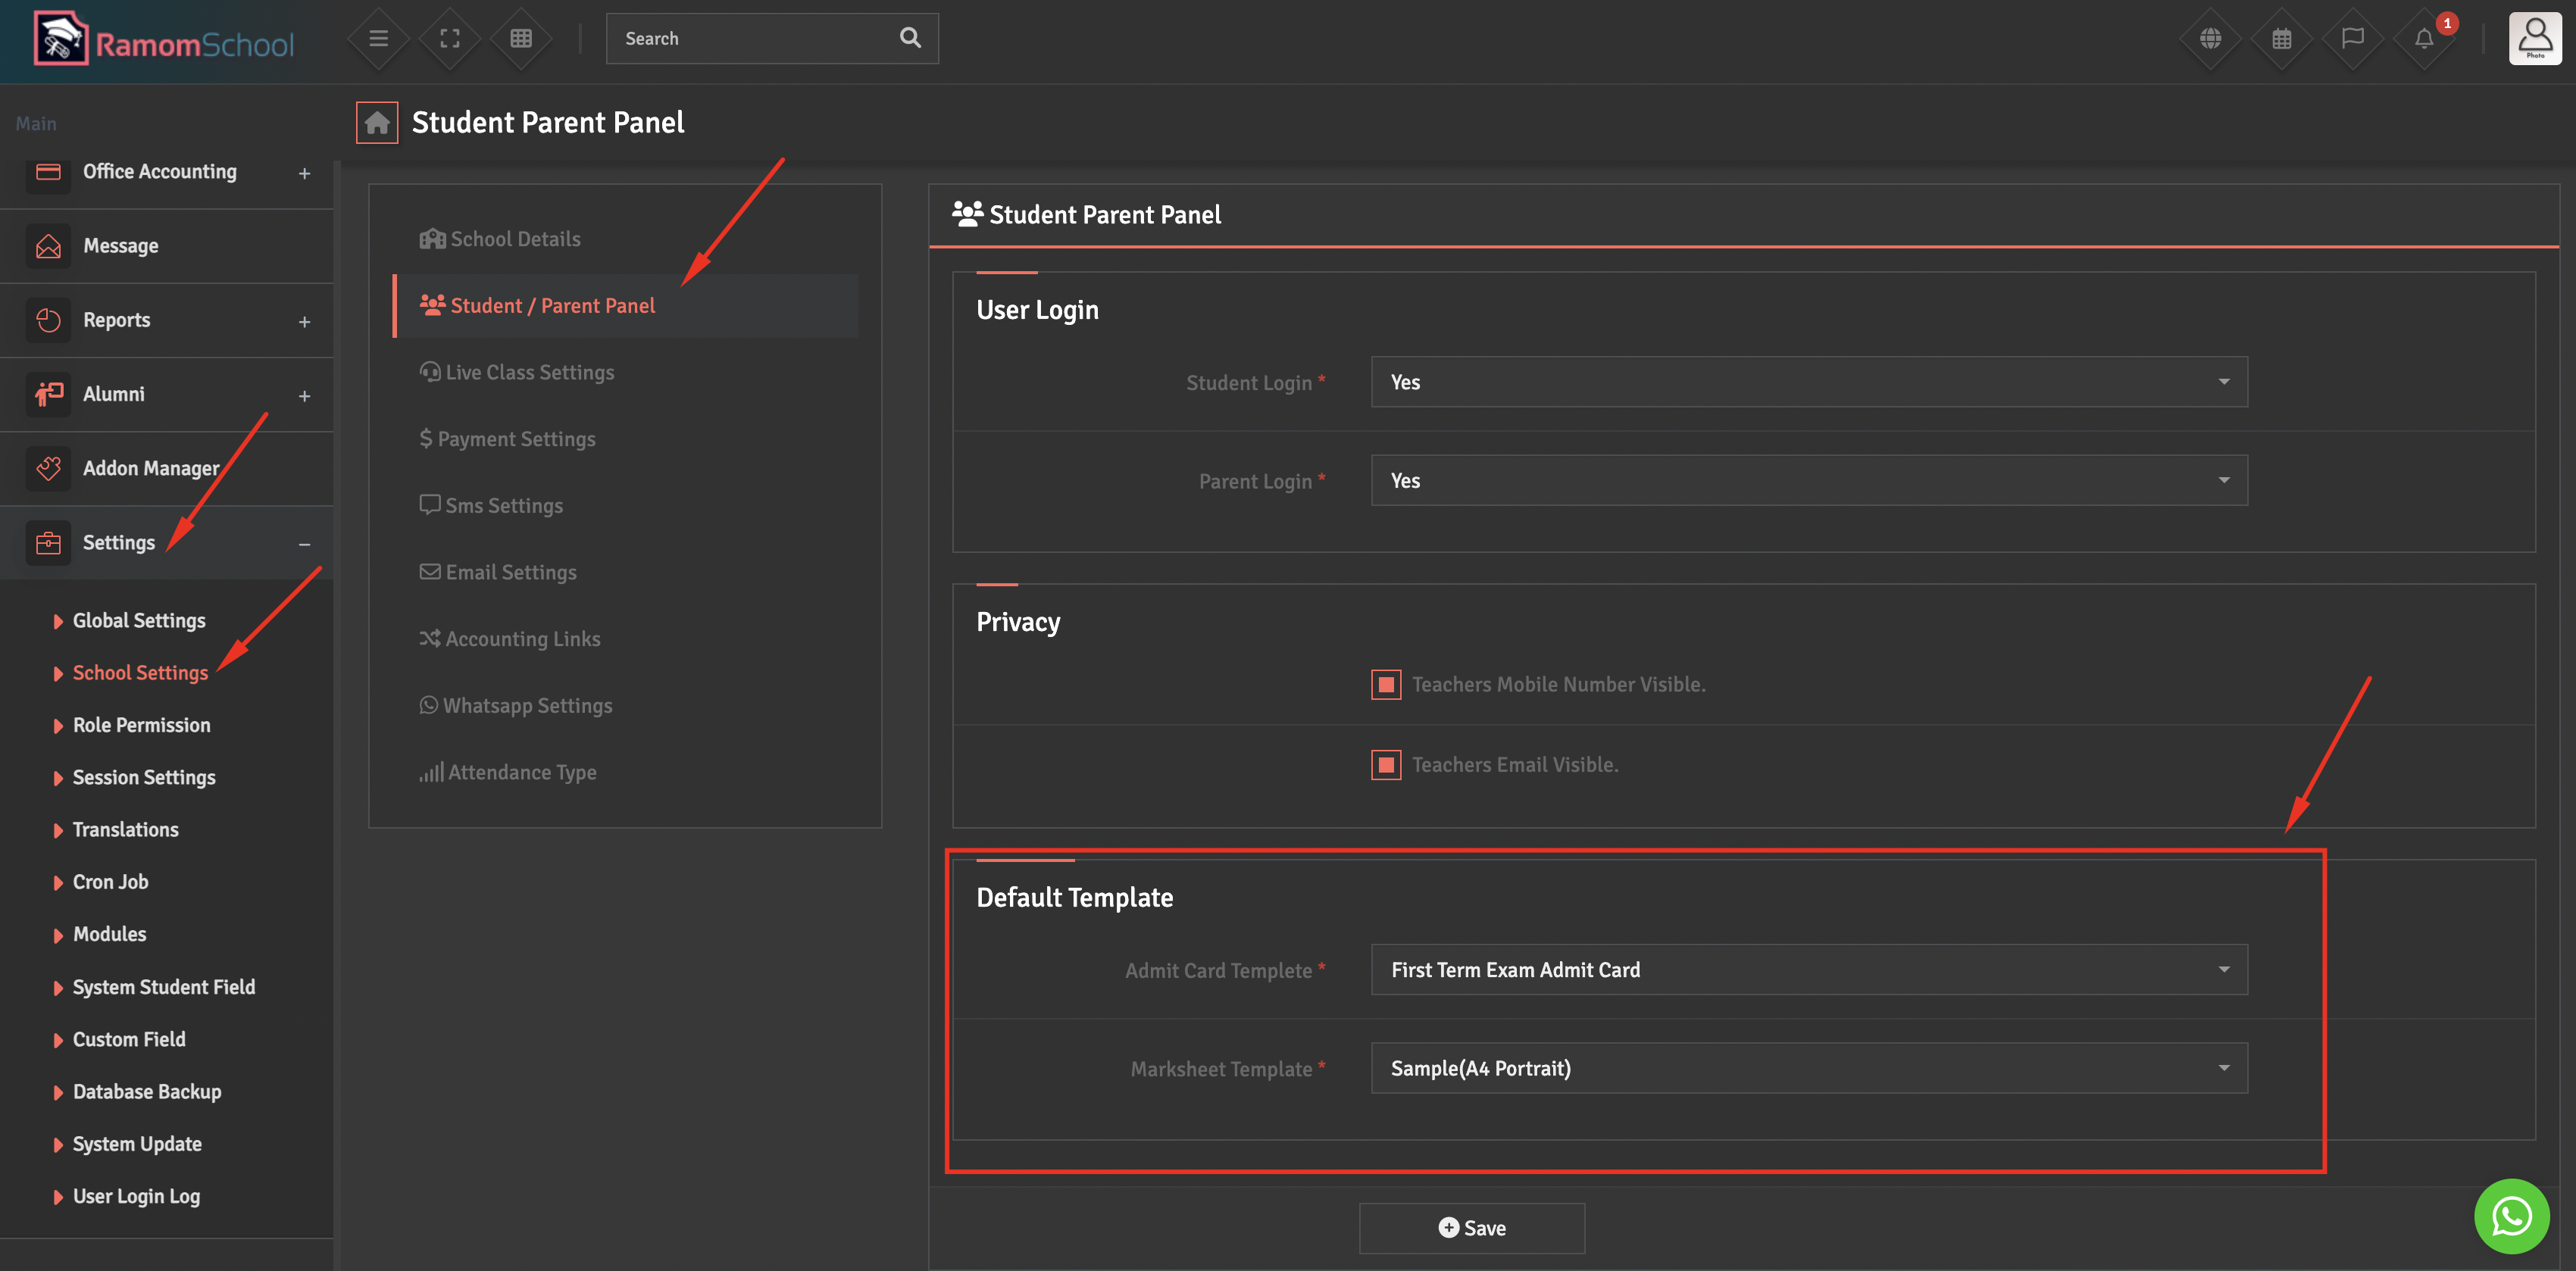Open Email Settings tab
The image size is (2576, 1271).
626,573
